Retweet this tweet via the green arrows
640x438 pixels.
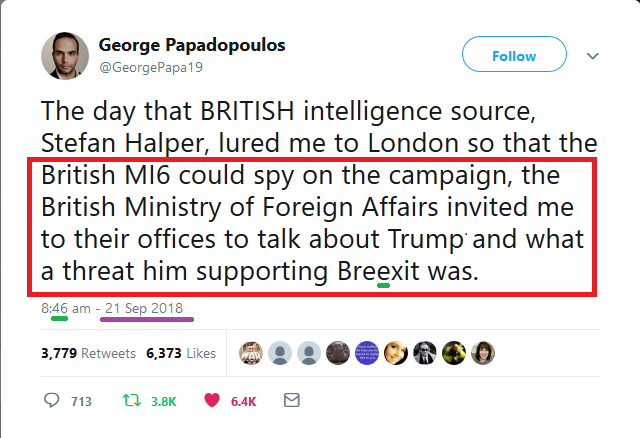(x=128, y=401)
